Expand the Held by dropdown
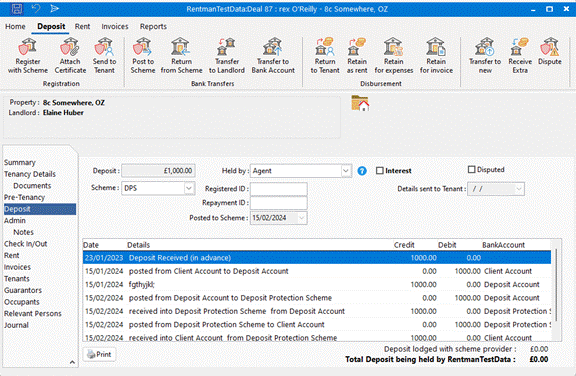This screenshot has width=576, height=376. 345,171
